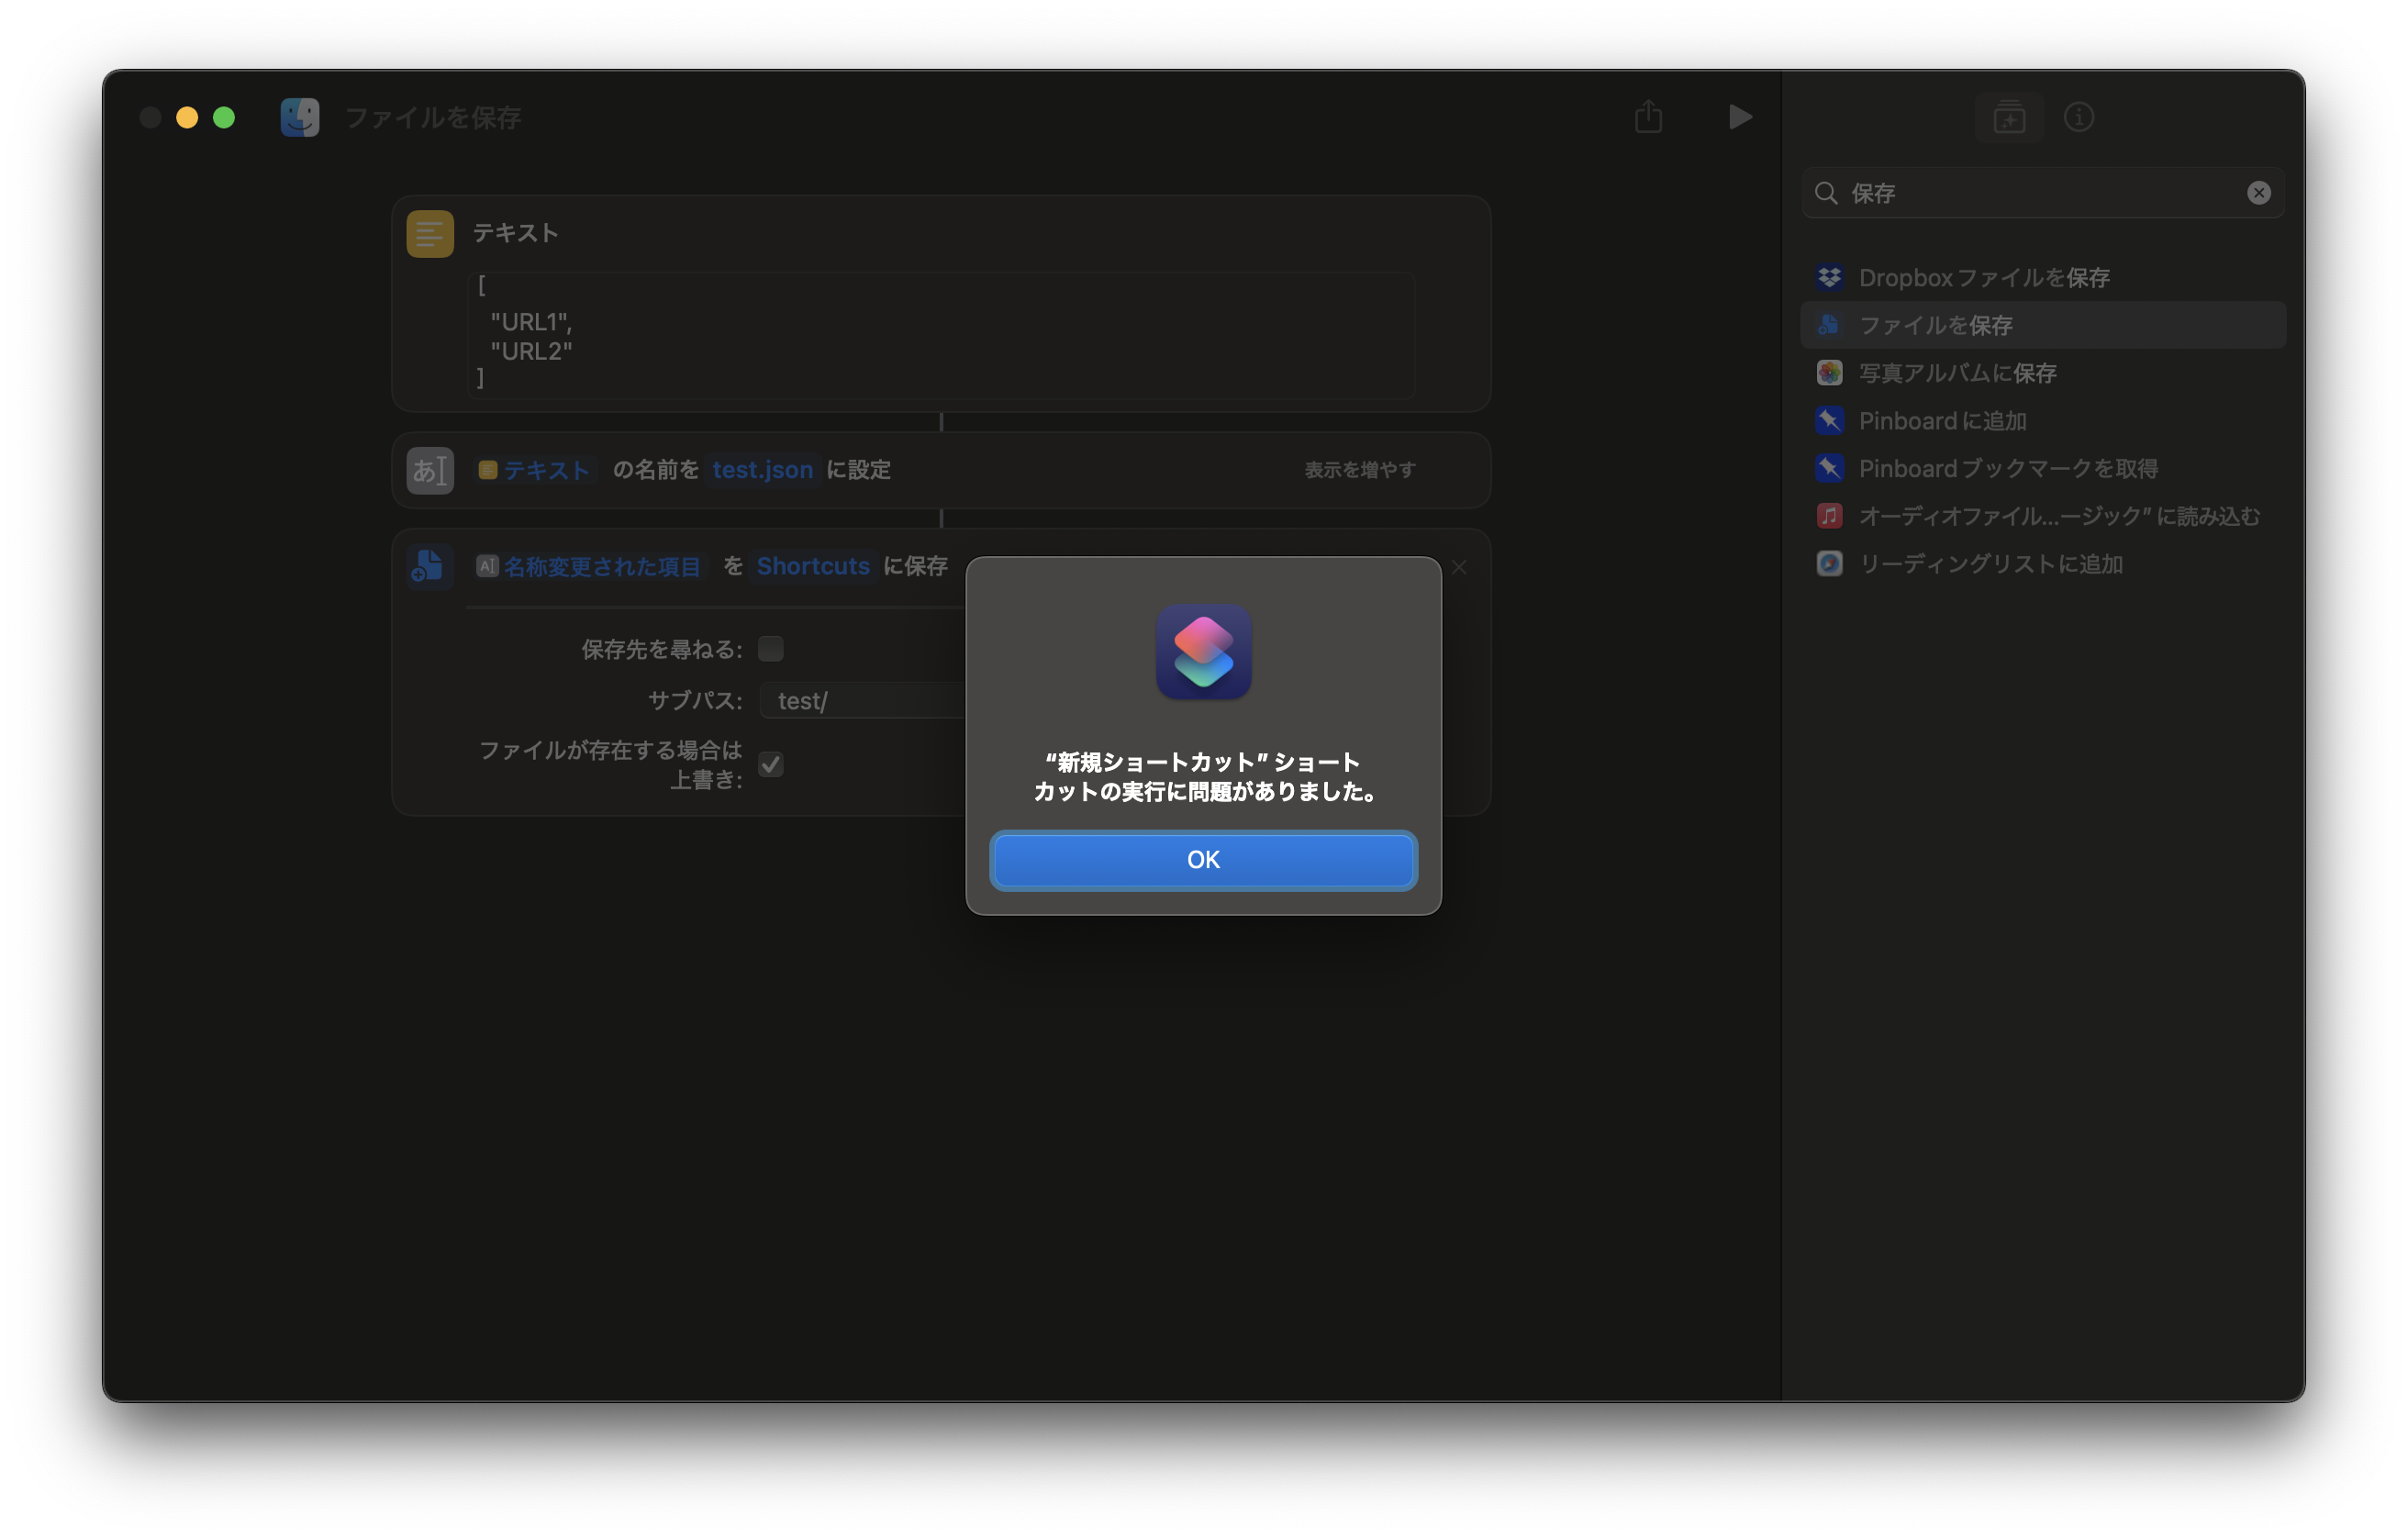Select Pinboard ブックマークを取得 list item

click(2007, 468)
